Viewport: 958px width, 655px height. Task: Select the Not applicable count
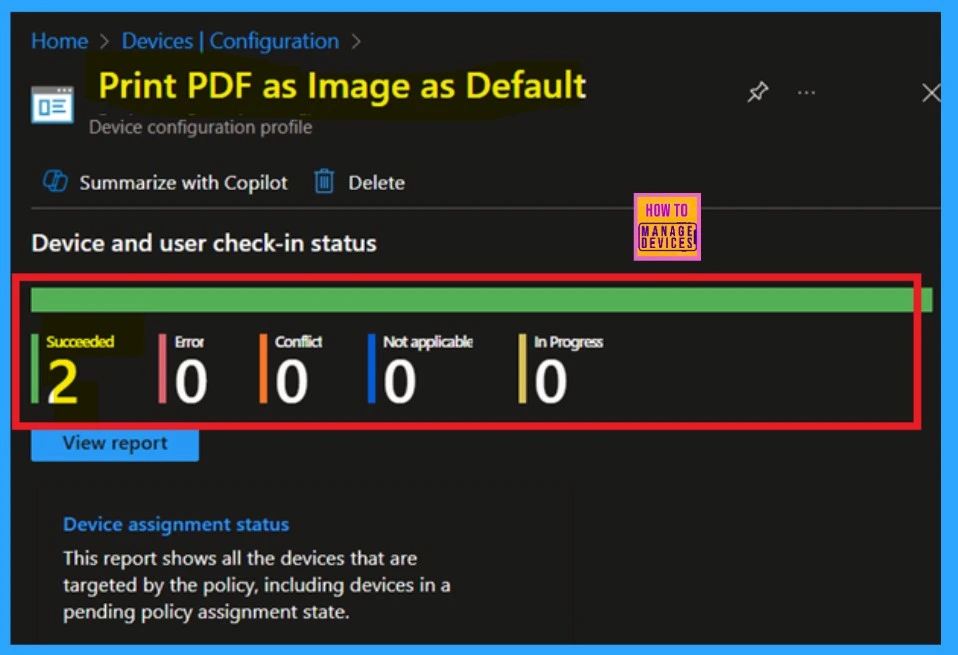click(x=400, y=381)
